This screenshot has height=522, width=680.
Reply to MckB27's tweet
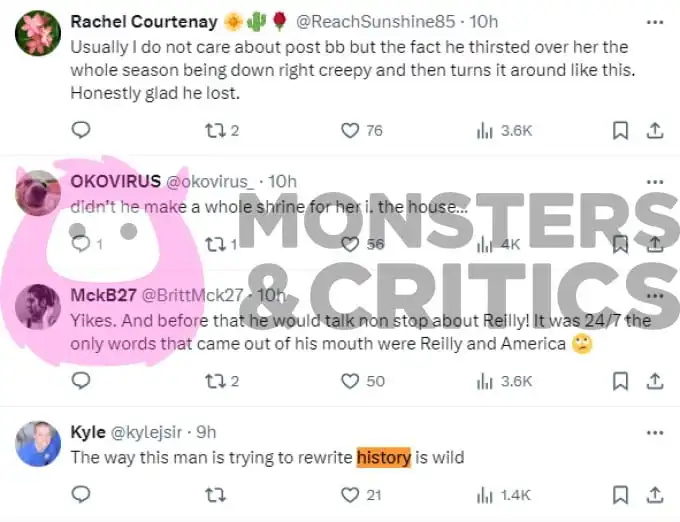[x=81, y=381]
